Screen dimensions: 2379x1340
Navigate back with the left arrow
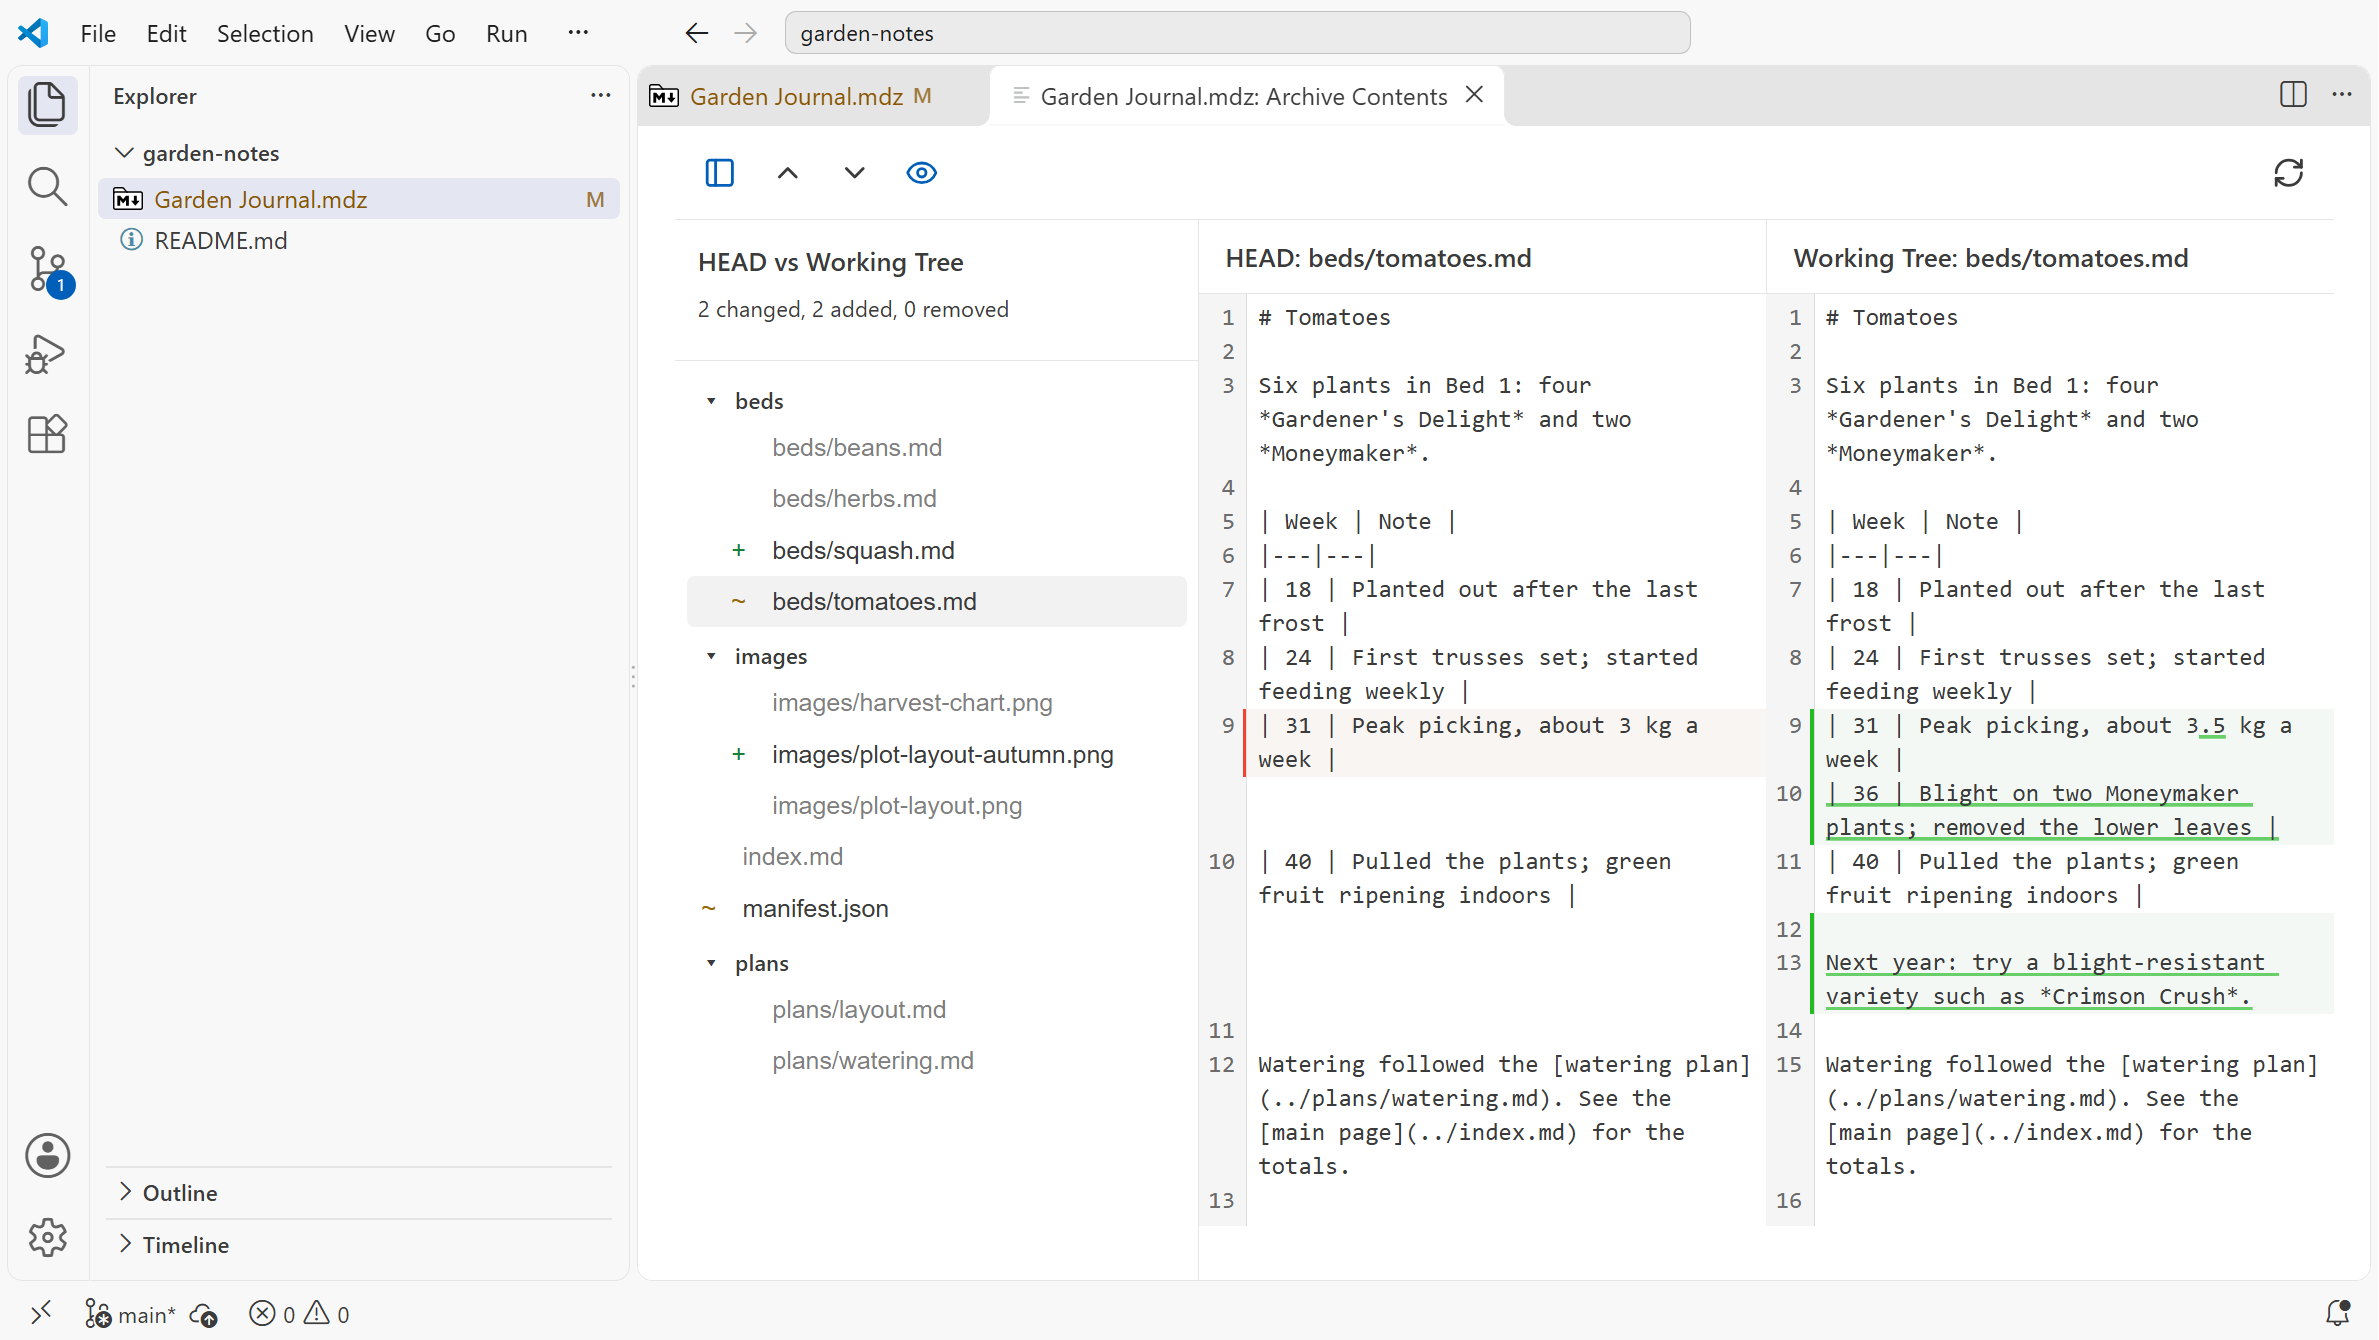(697, 33)
